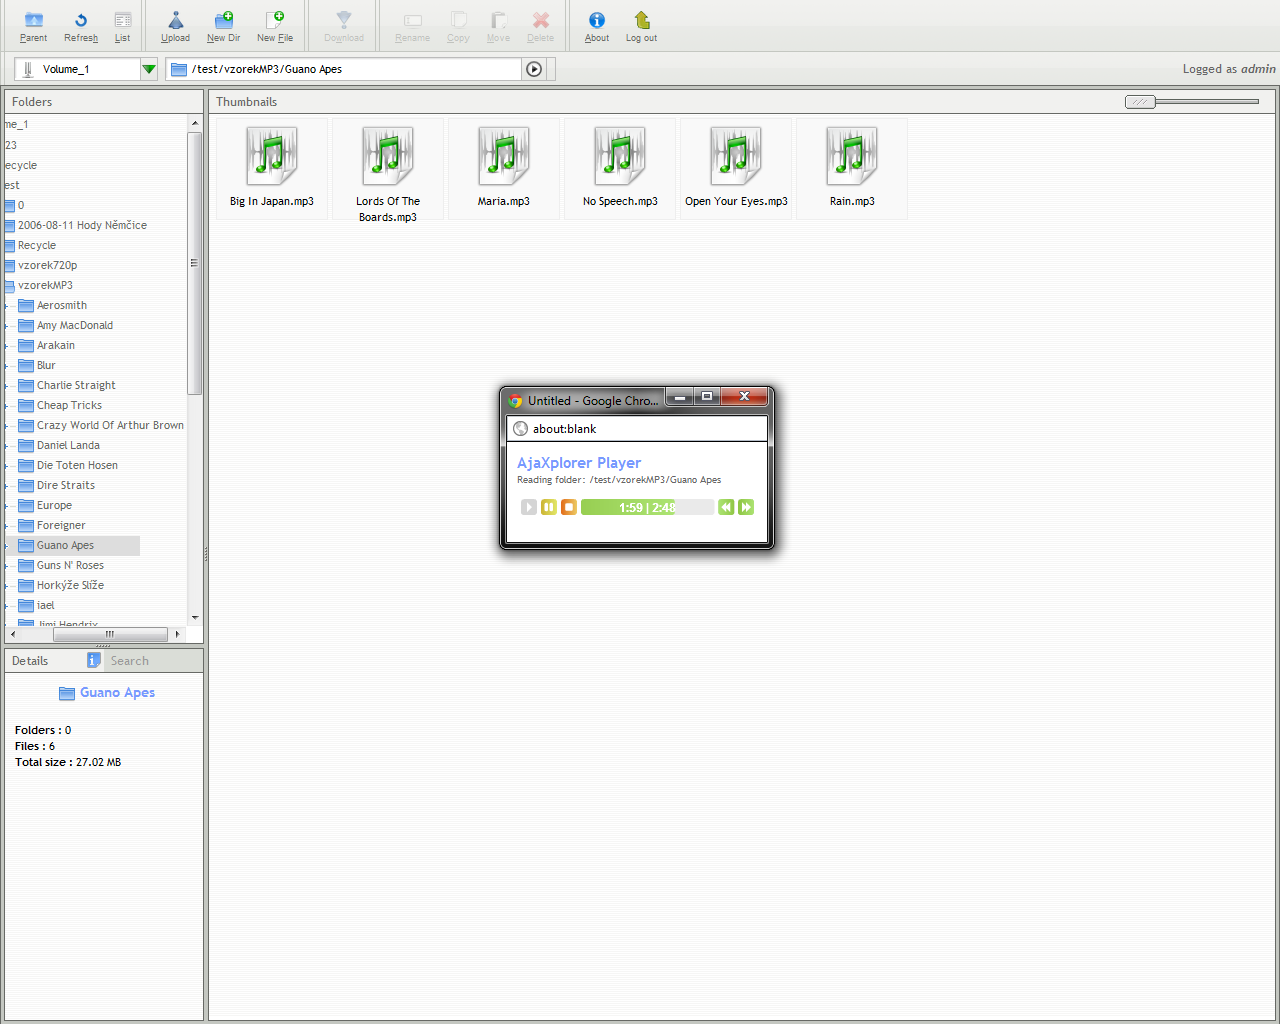
Task: Open the vzorek720p folder
Action: tap(47, 265)
